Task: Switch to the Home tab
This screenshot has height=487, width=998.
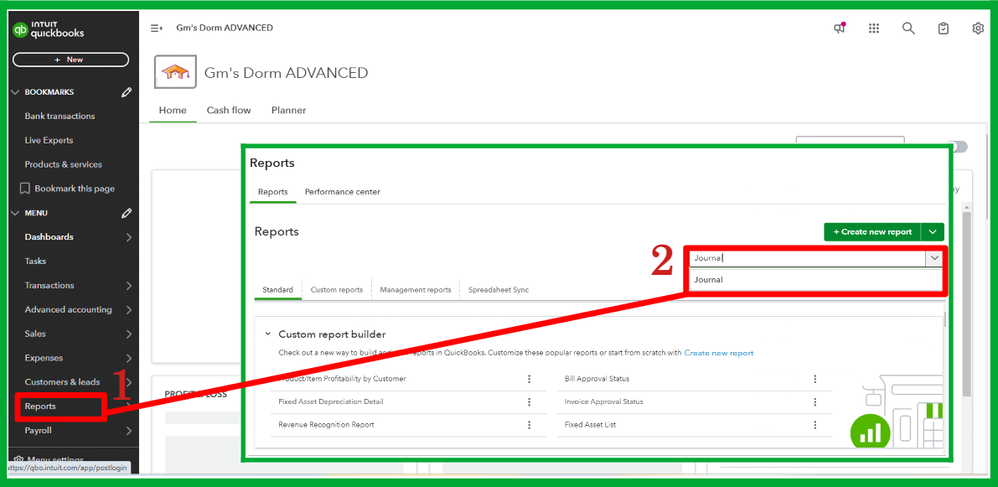Action: click(x=172, y=110)
